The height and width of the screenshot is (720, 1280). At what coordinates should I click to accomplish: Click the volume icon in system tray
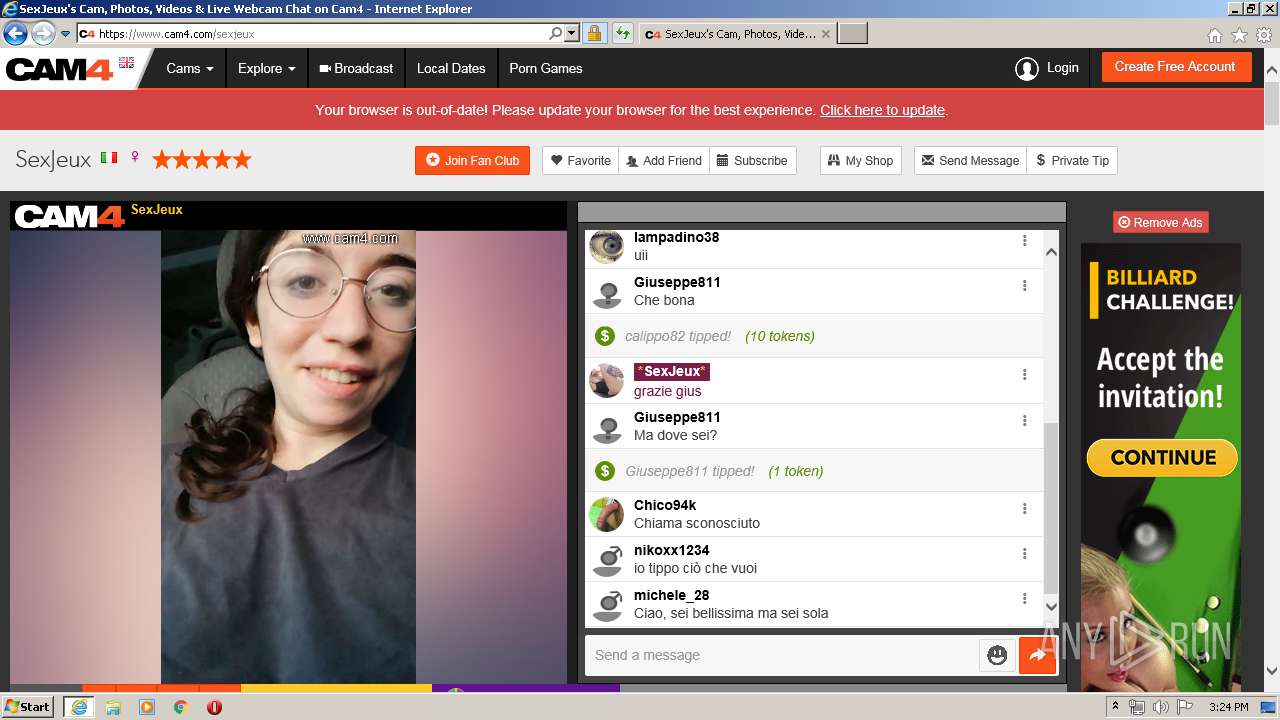(x=1160, y=707)
